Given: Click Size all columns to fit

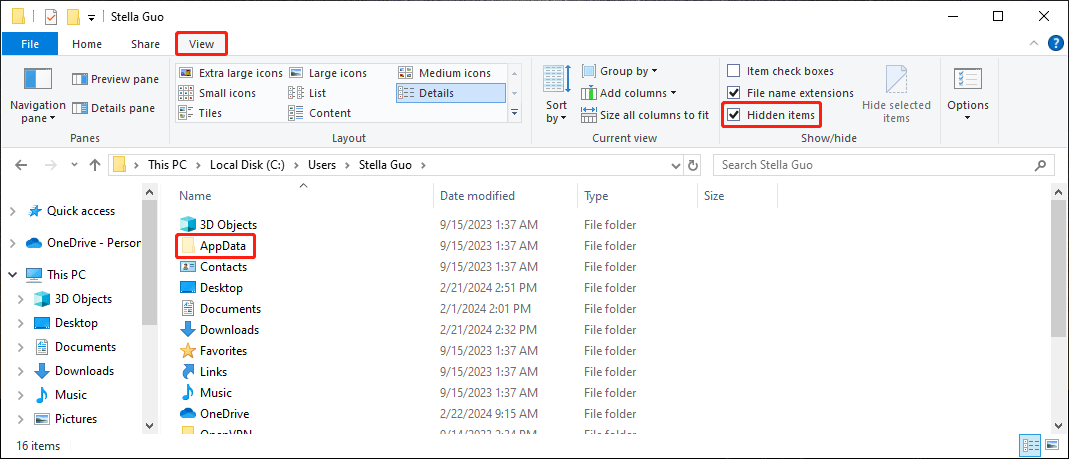Looking at the screenshot, I should [x=645, y=115].
